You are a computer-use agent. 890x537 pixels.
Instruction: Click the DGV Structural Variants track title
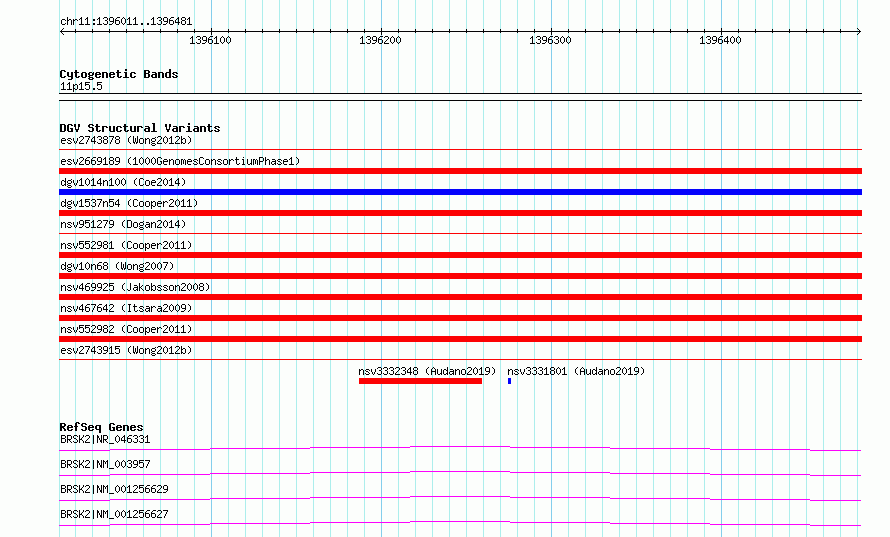coord(140,128)
